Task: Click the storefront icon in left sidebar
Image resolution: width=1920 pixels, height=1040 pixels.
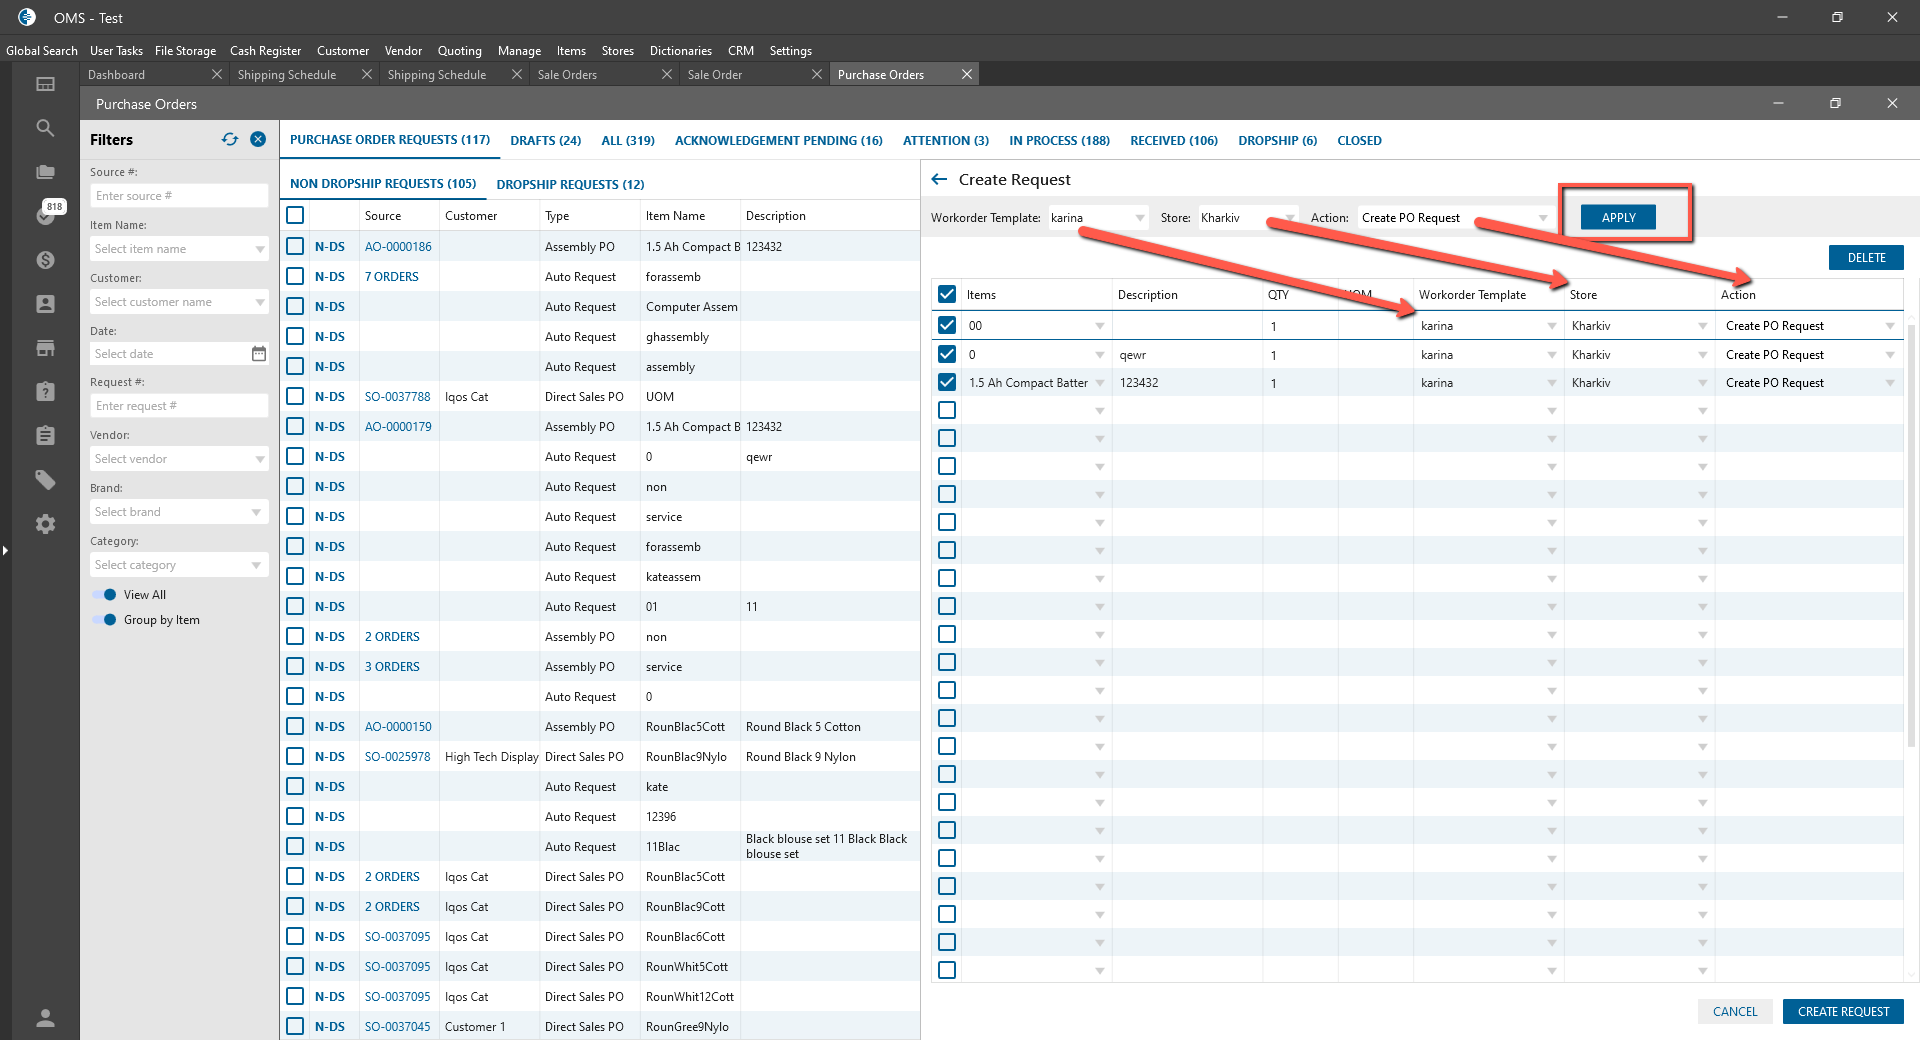Action: [45, 348]
